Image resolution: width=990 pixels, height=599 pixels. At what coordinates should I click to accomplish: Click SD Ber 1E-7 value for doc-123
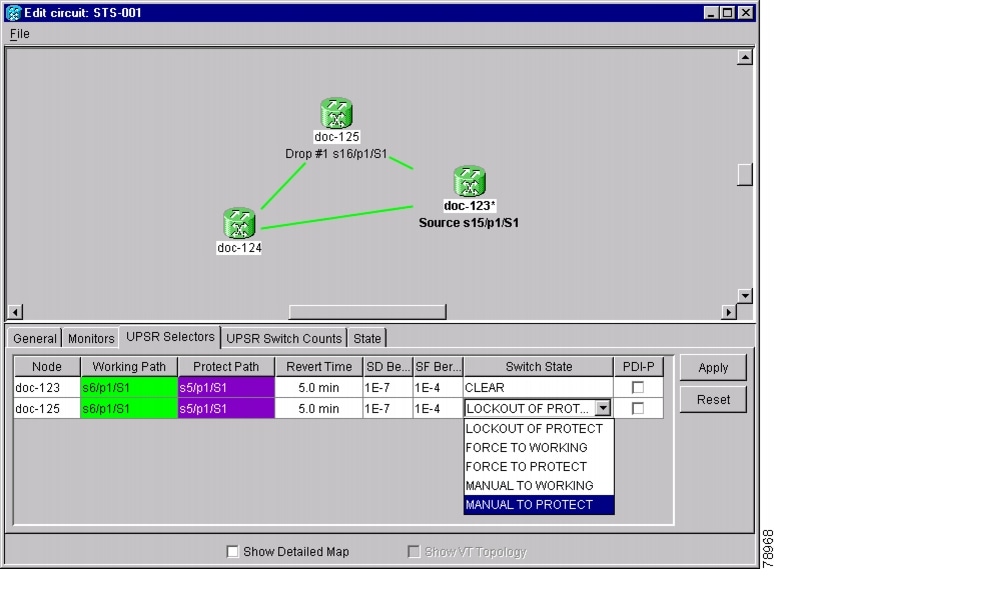pyautogui.click(x=388, y=388)
